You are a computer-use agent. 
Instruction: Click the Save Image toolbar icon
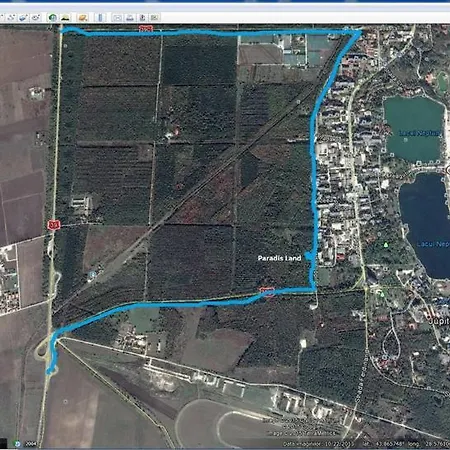142,18
